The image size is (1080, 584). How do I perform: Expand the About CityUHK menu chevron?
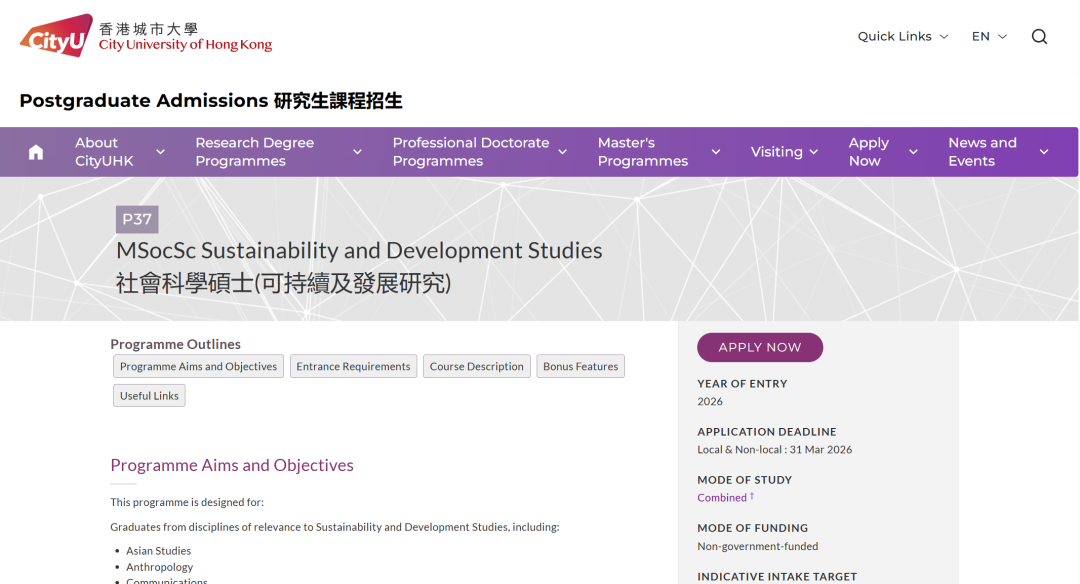click(x=161, y=152)
